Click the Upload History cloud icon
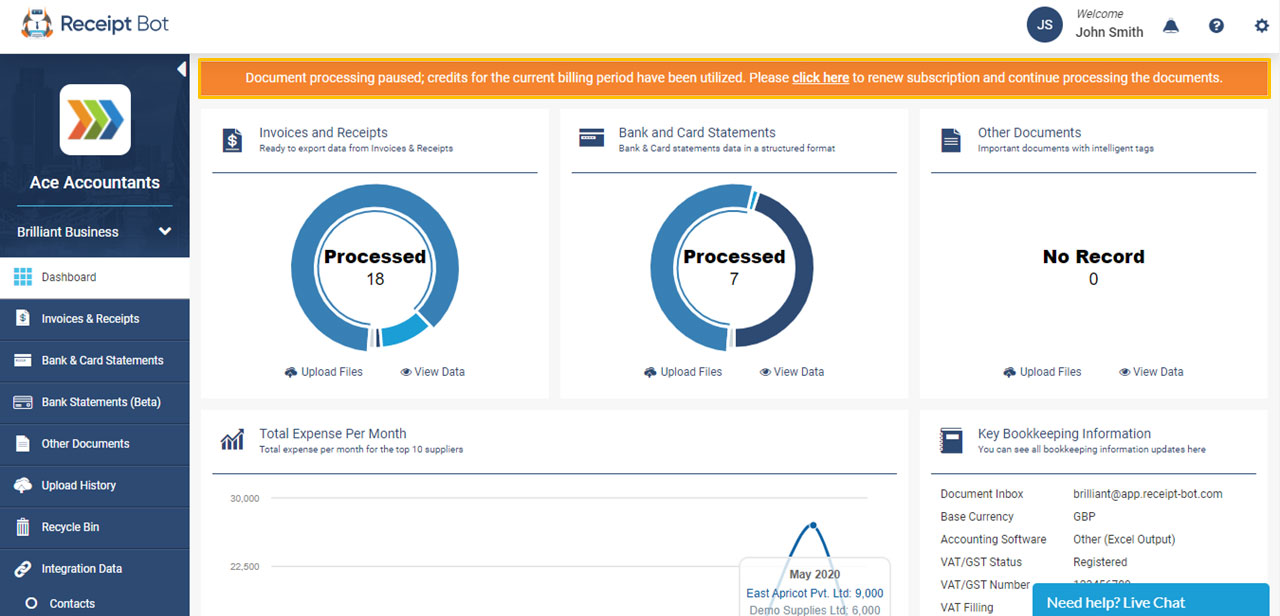 tap(23, 485)
